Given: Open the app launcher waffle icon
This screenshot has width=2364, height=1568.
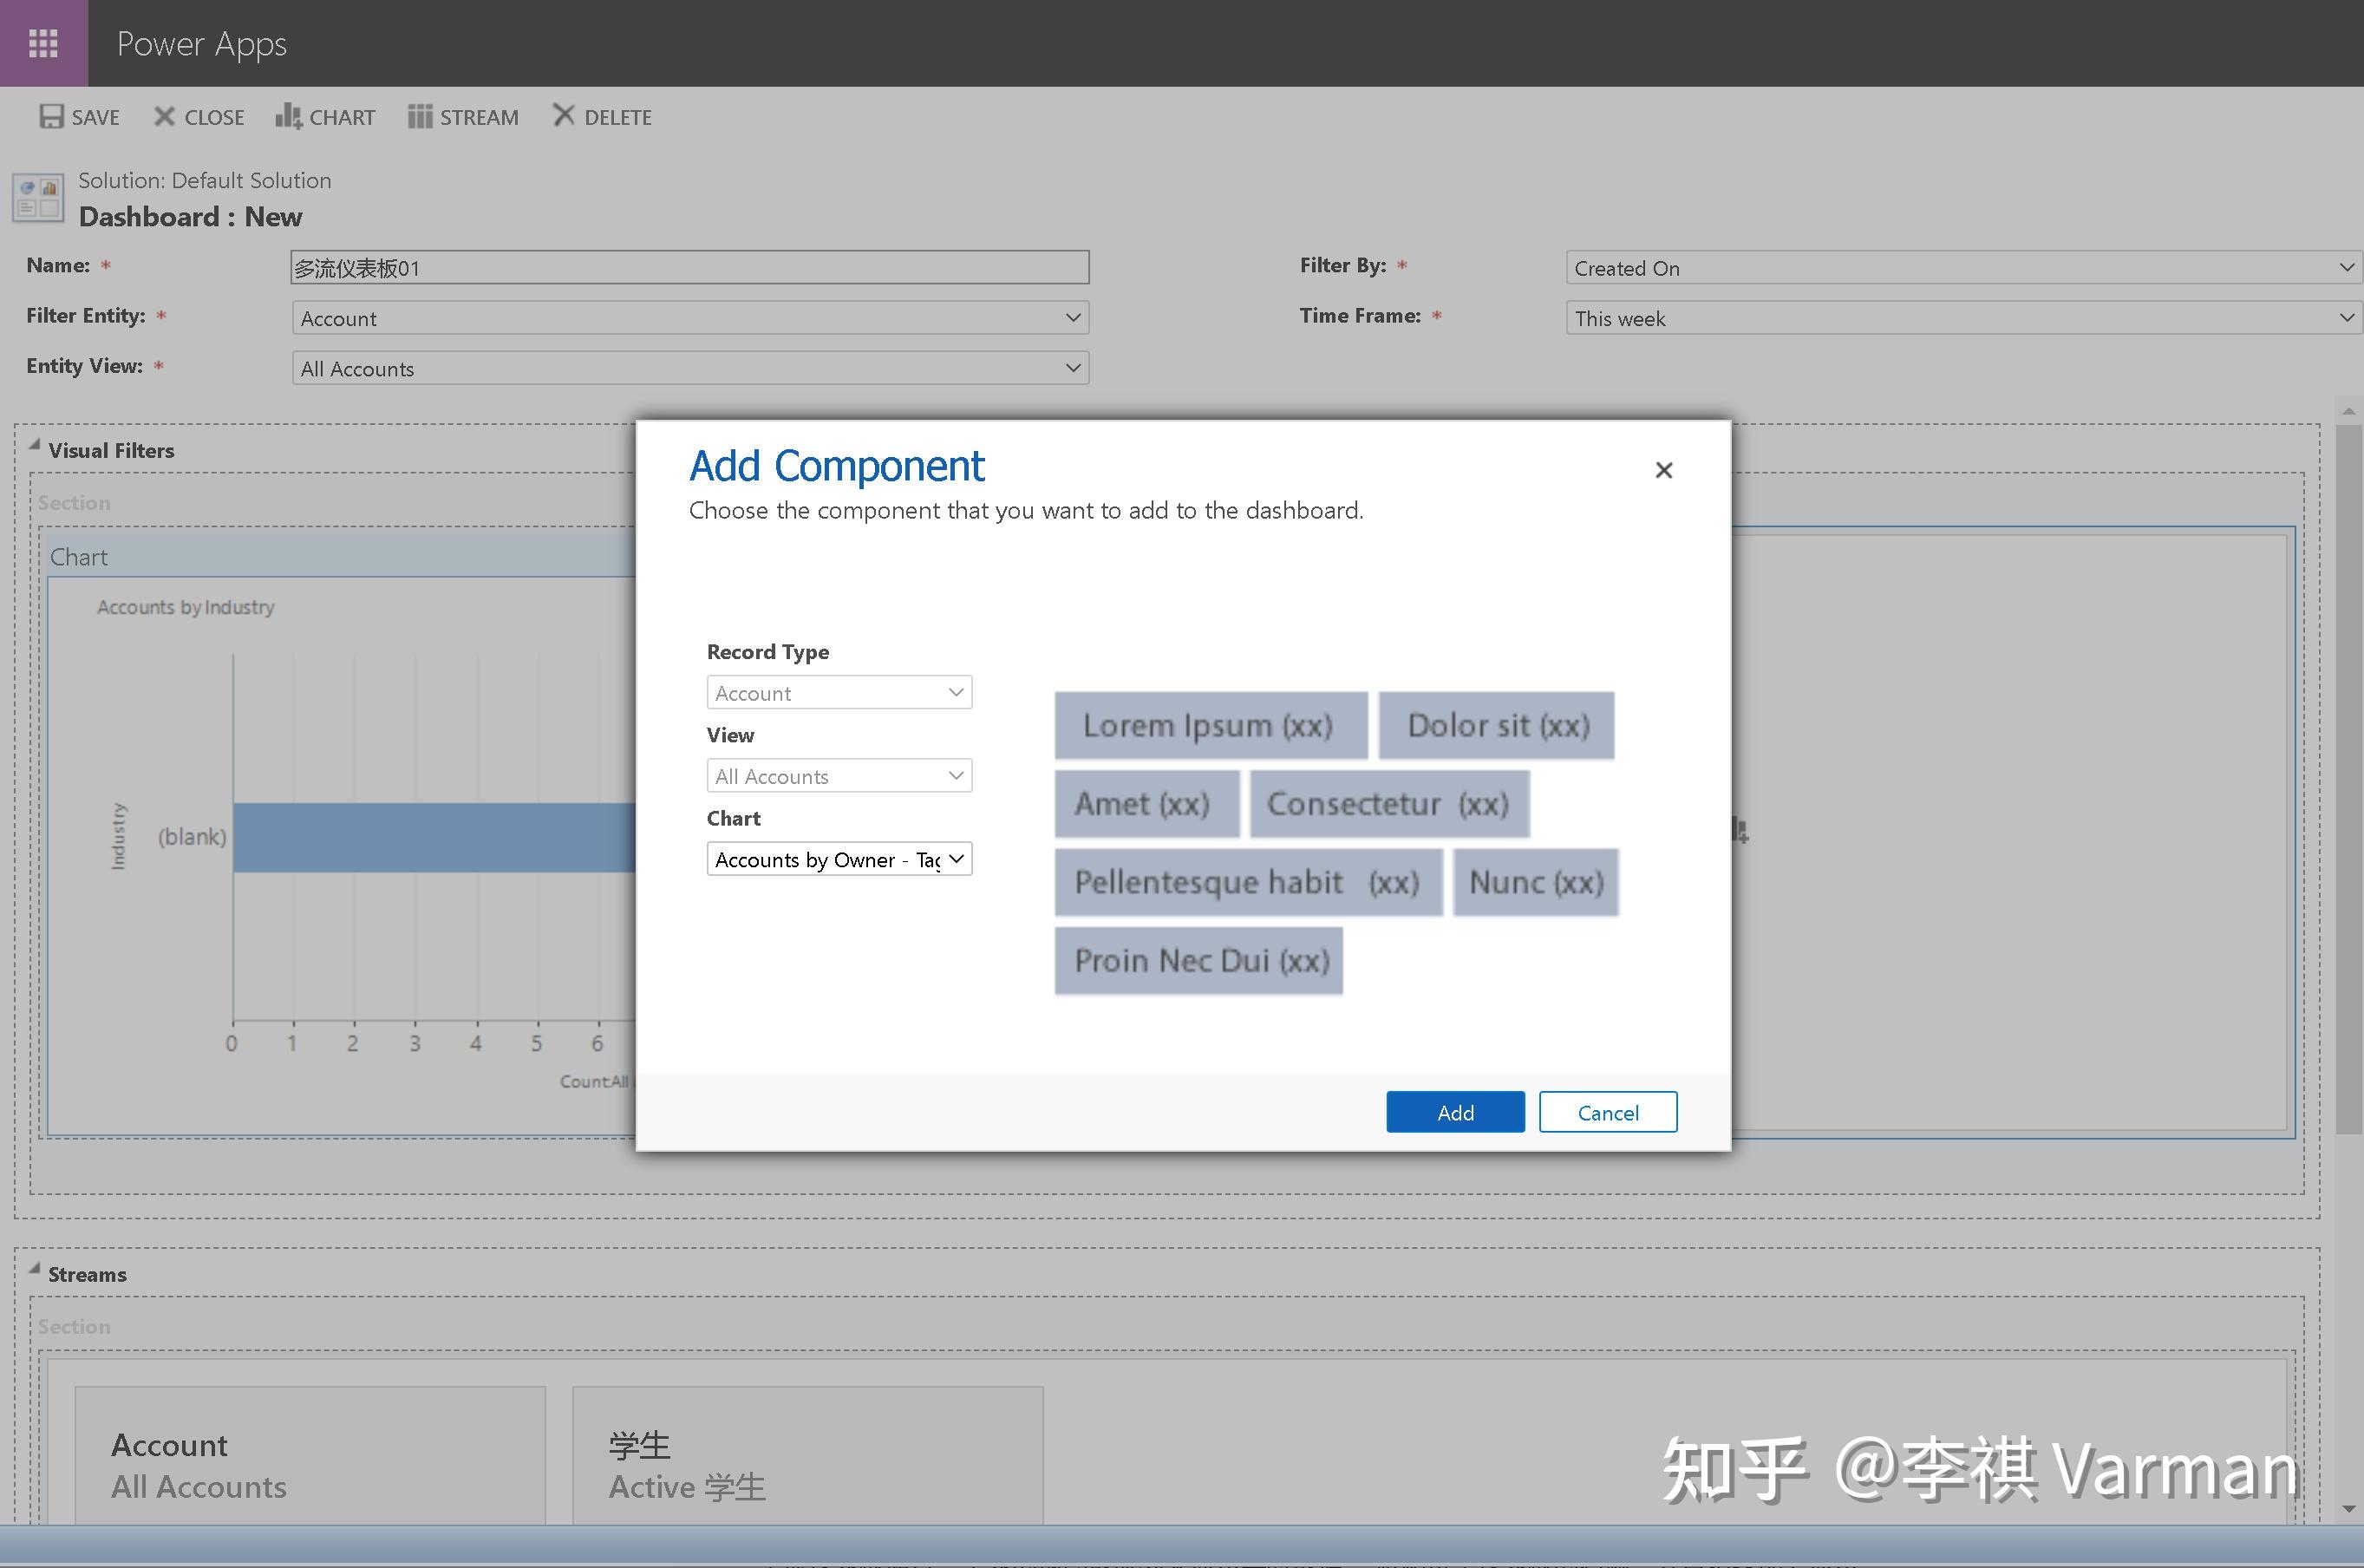Looking at the screenshot, I should pyautogui.click(x=43, y=43).
